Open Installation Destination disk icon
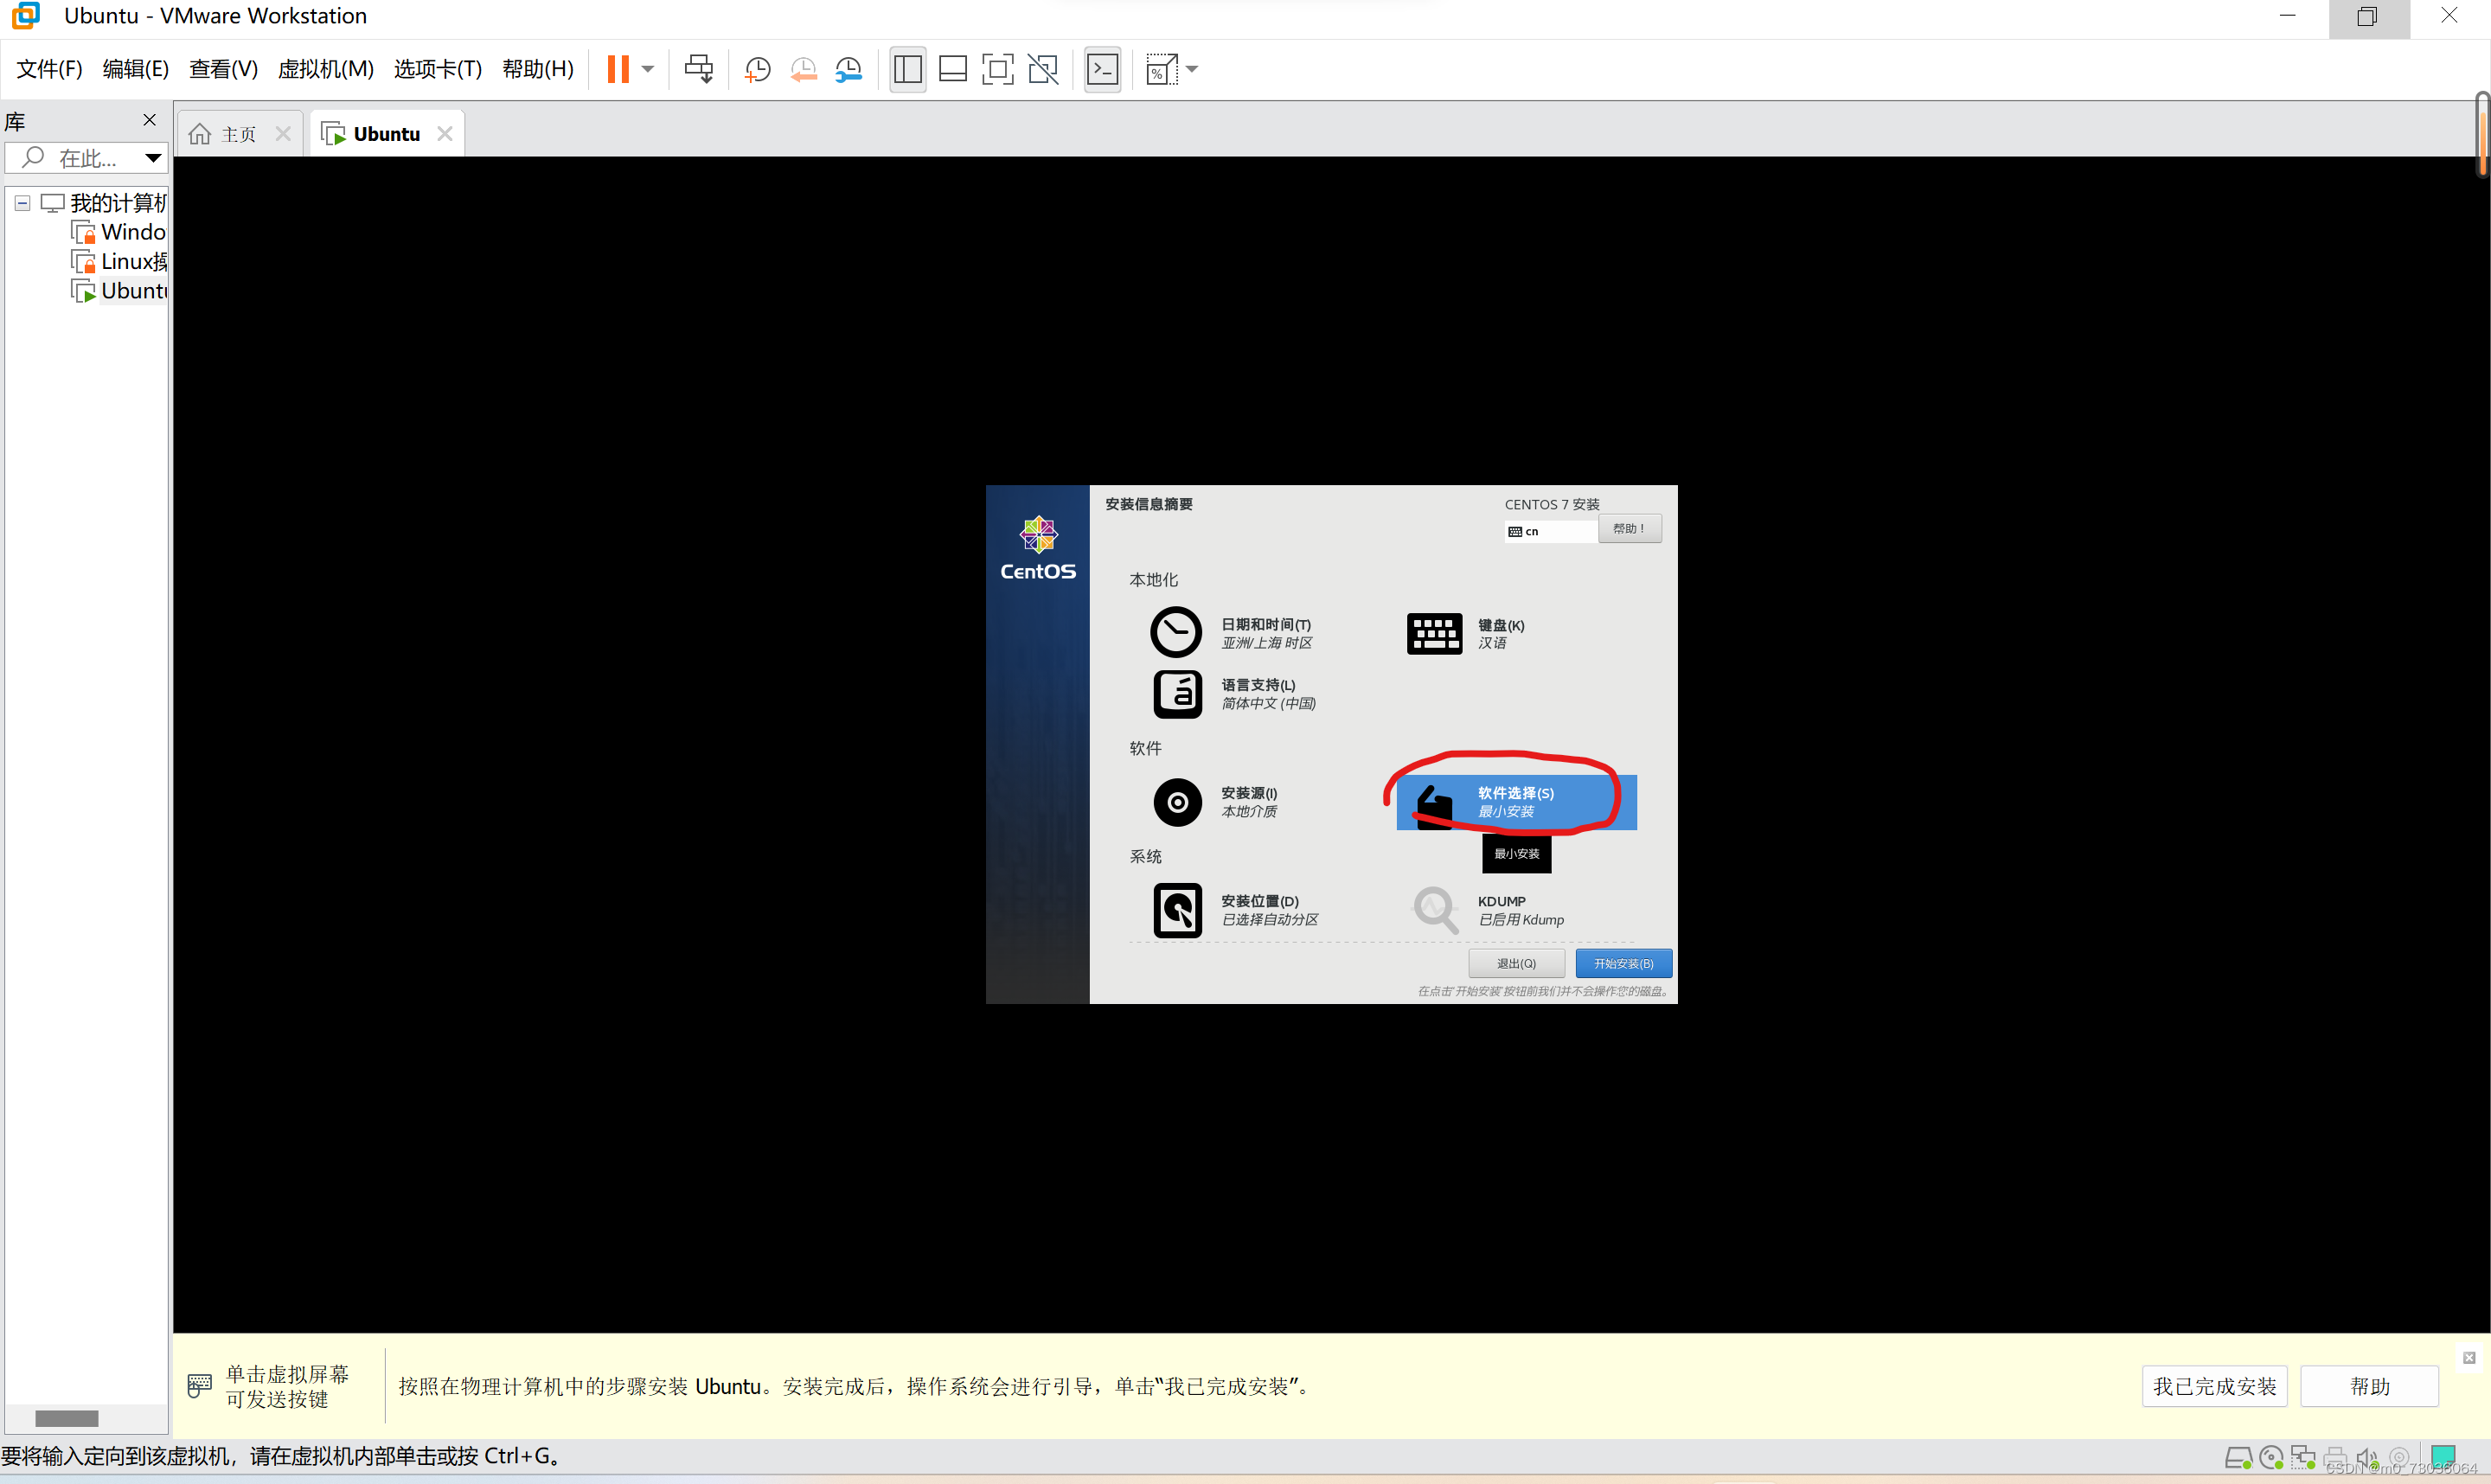2491x1484 pixels. [x=1177, y=909]
